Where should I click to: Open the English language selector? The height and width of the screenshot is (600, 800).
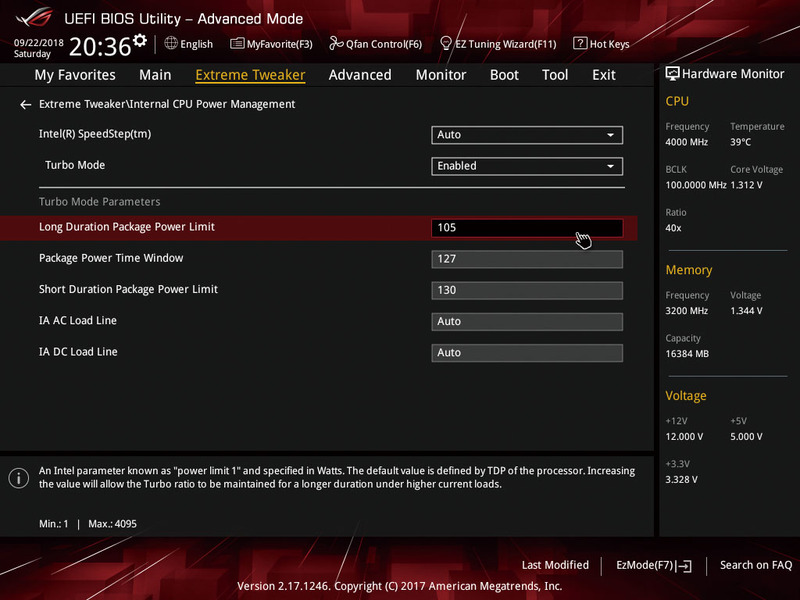(189, 43)
